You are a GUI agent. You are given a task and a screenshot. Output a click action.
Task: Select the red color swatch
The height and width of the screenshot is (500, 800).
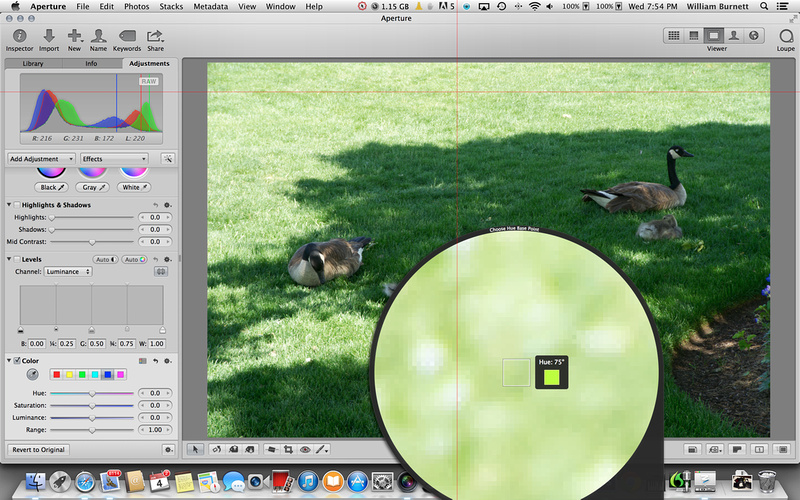pos(57,374)
